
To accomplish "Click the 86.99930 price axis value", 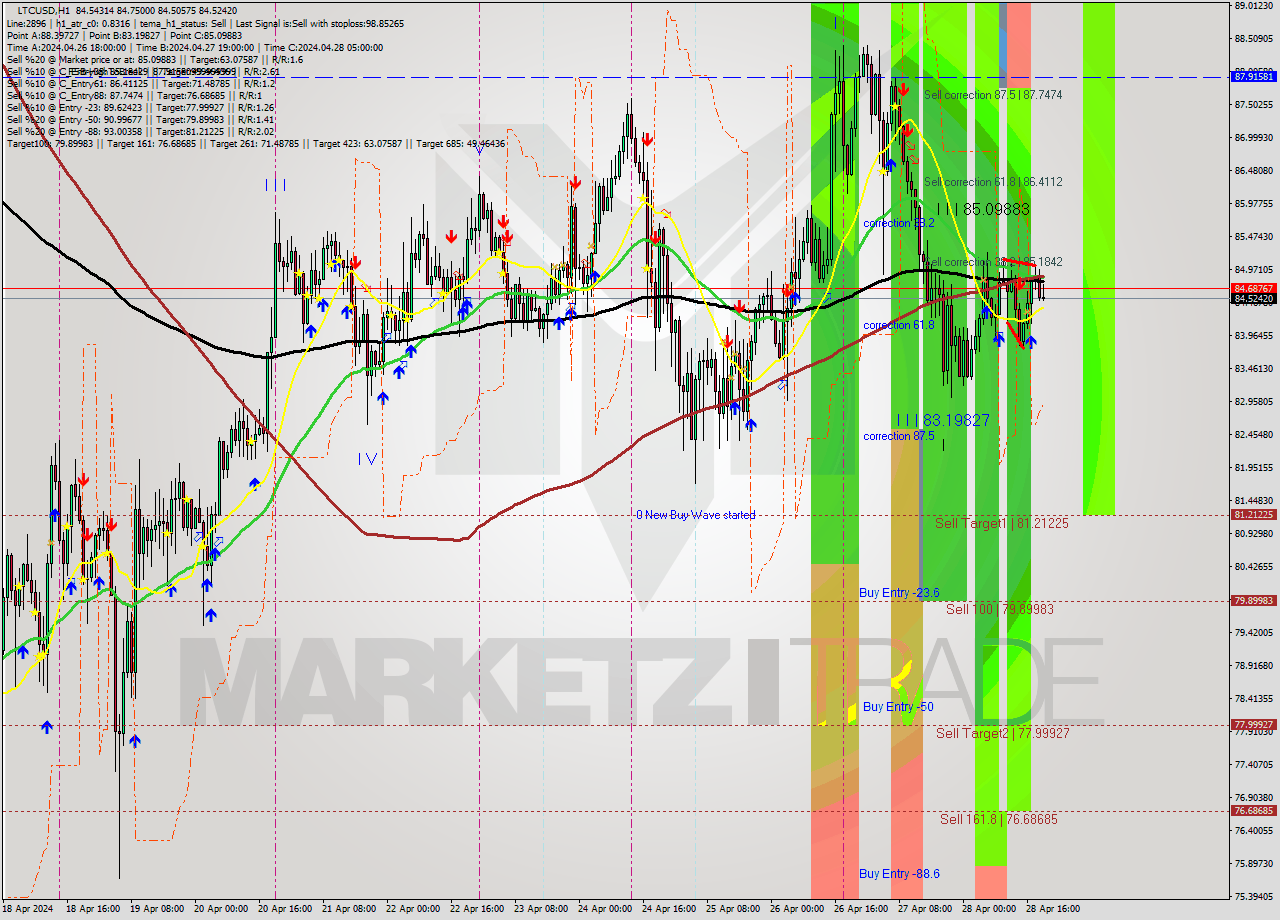I will click(x=1254, y=137).
